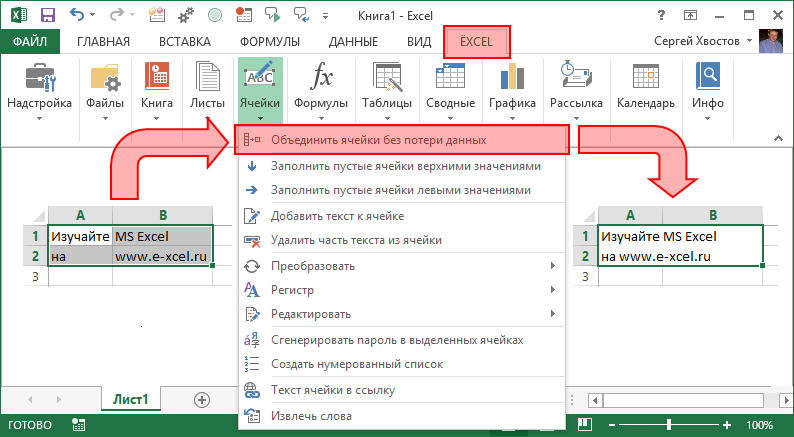Open the ФАЙЛ tab
Screen dimensions: 794x437
30,42
